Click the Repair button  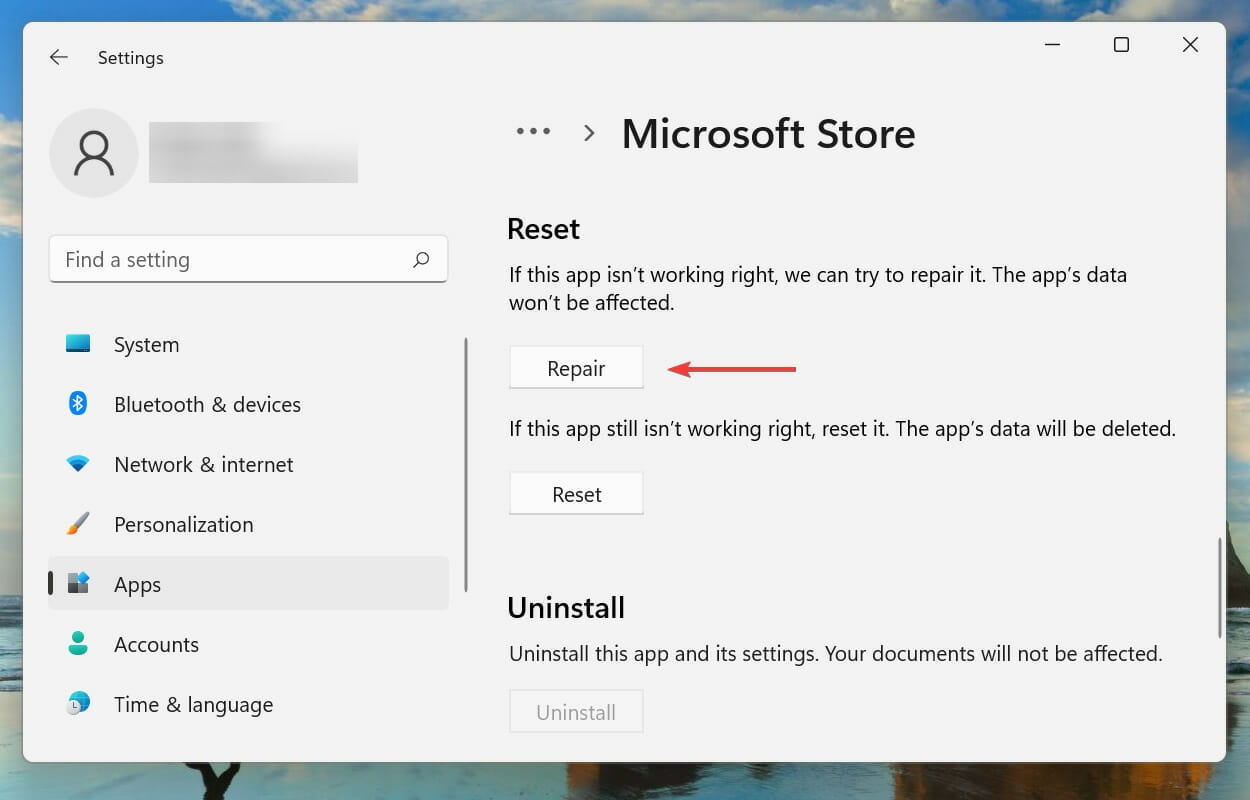click(576, 368)
